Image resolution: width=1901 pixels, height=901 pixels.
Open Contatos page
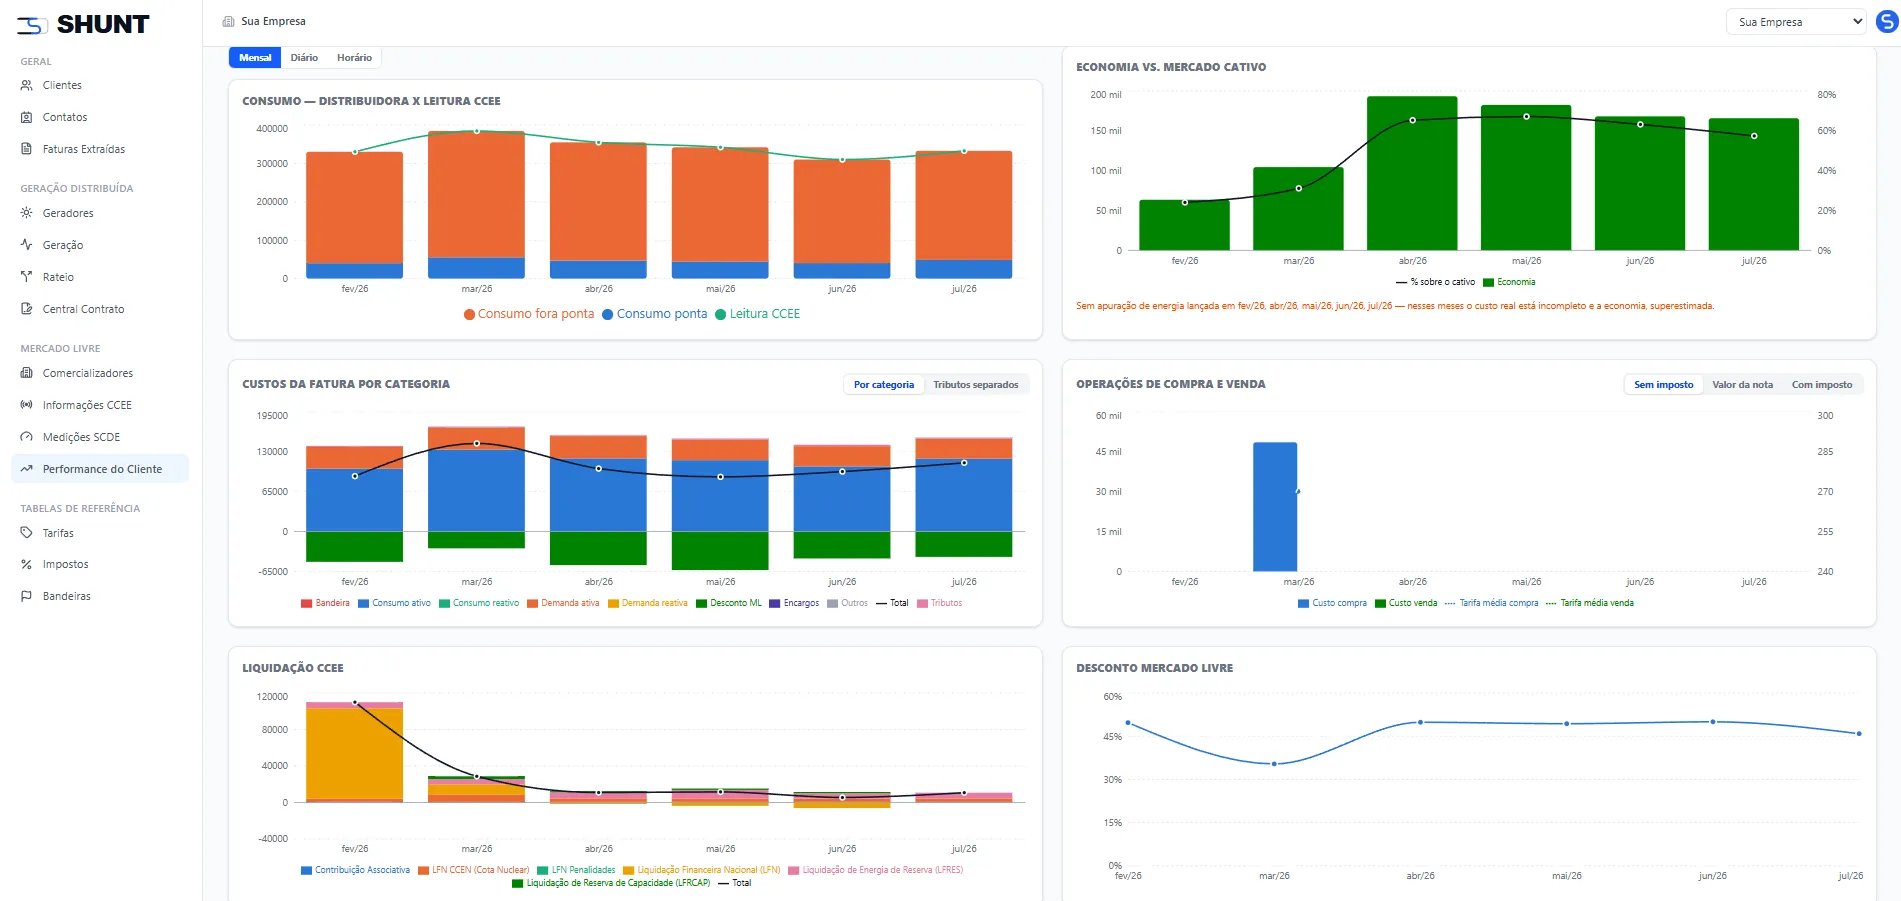pyautogui.click(x=100, y=117)
